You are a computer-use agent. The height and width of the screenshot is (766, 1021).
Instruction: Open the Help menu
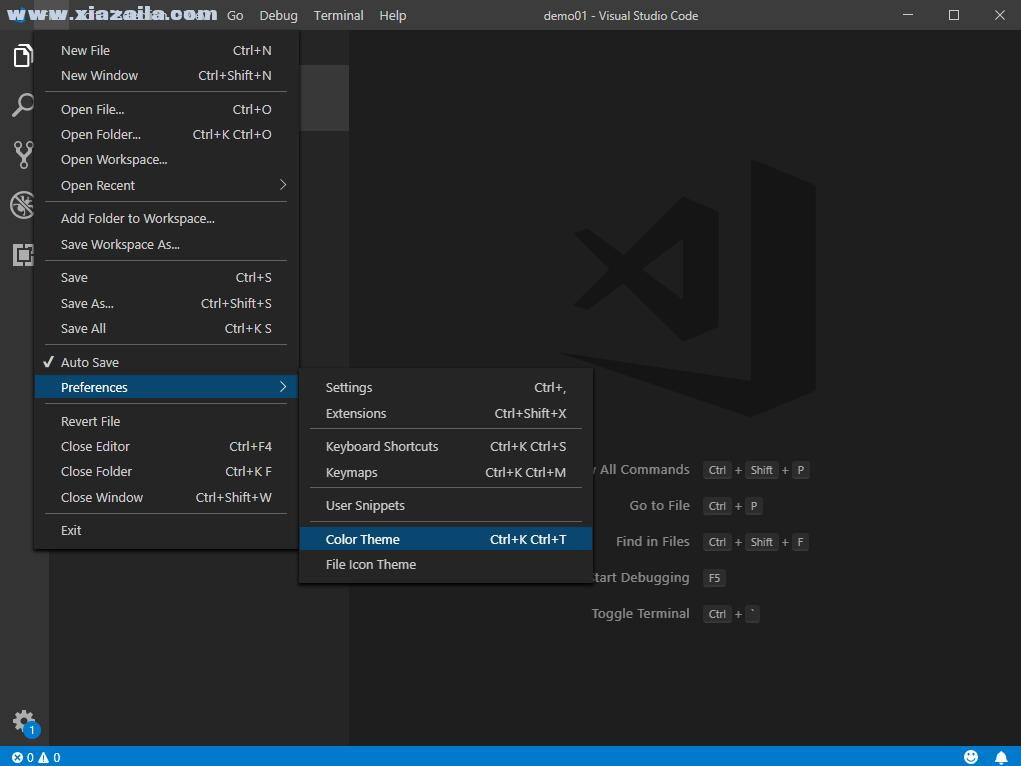[393, 15]
